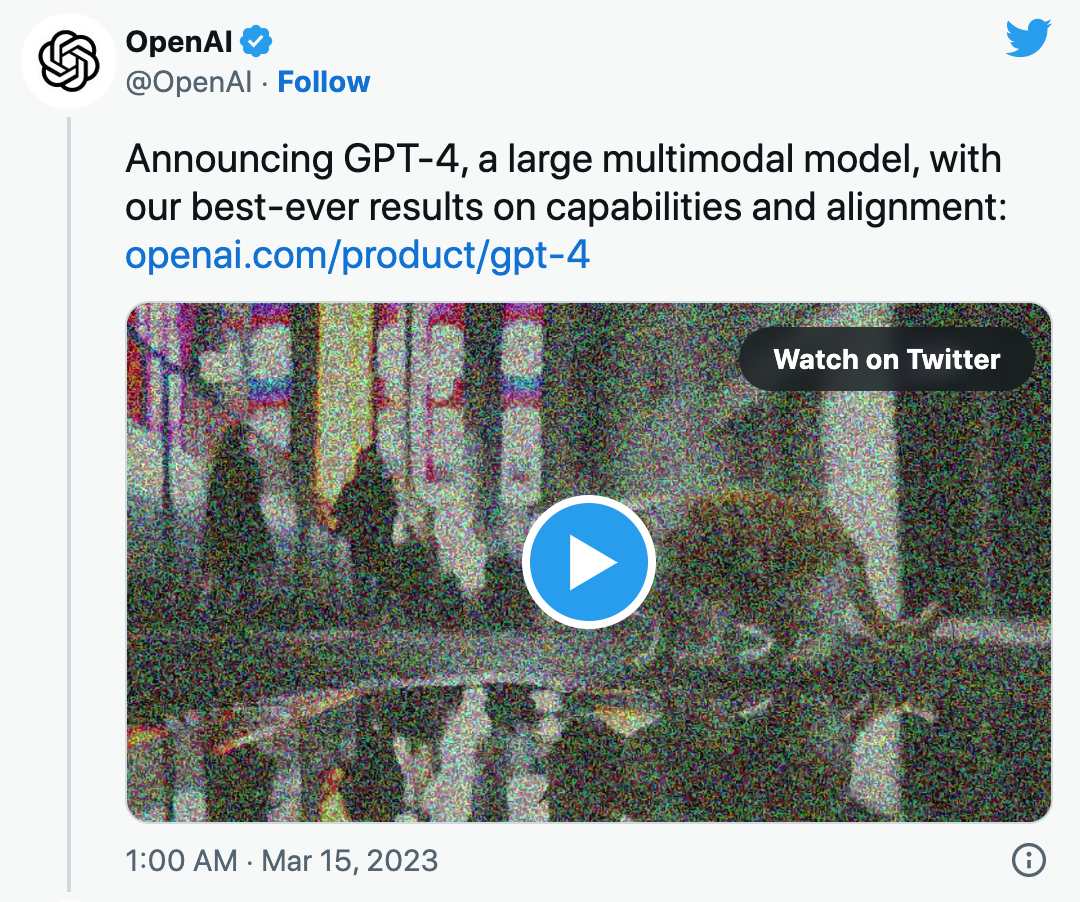Click the @OpenAI handle
Viewport: 1080px width, 902px height.
188,82
